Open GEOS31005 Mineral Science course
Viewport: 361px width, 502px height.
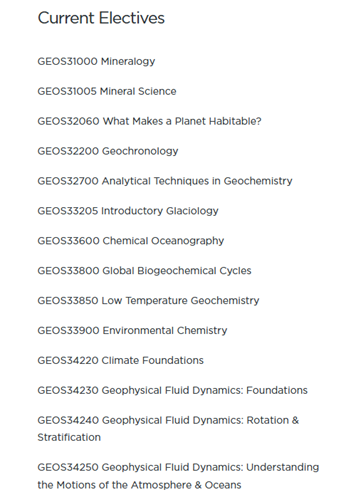[x=107, y=91]
